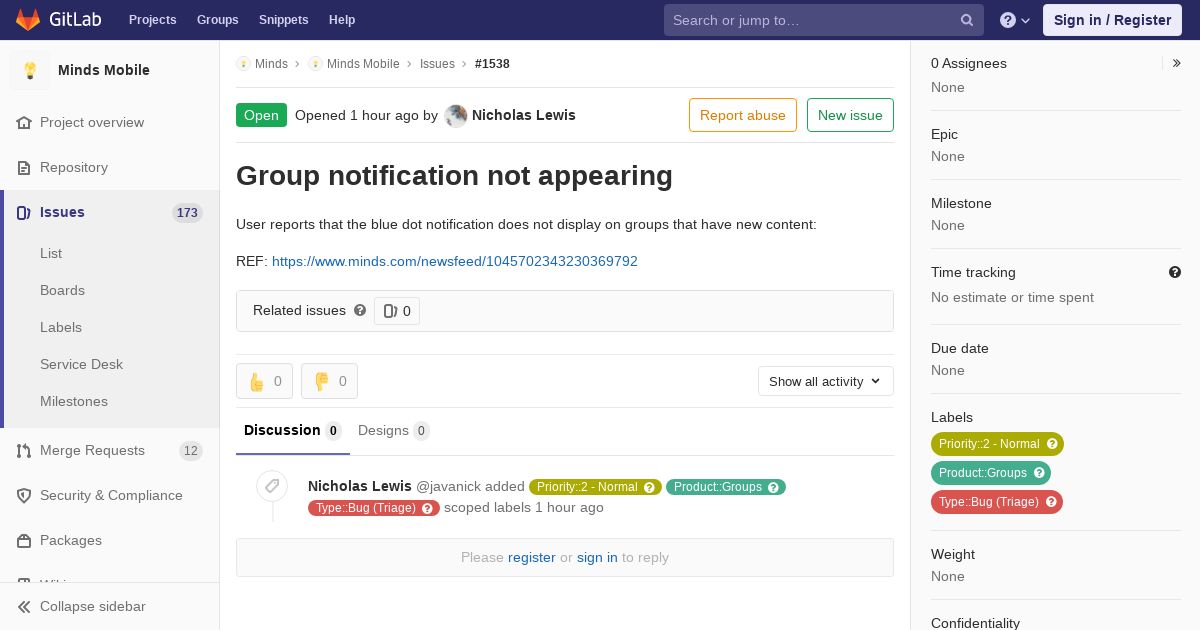The width and height of the screenshot is (1200, 630).
Task: Click the collapse sidebar double-chevron icon
Action: [x=24, y=606]
